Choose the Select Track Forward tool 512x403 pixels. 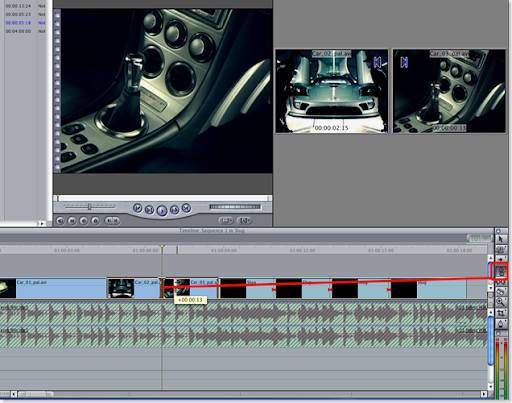point(500,259)
